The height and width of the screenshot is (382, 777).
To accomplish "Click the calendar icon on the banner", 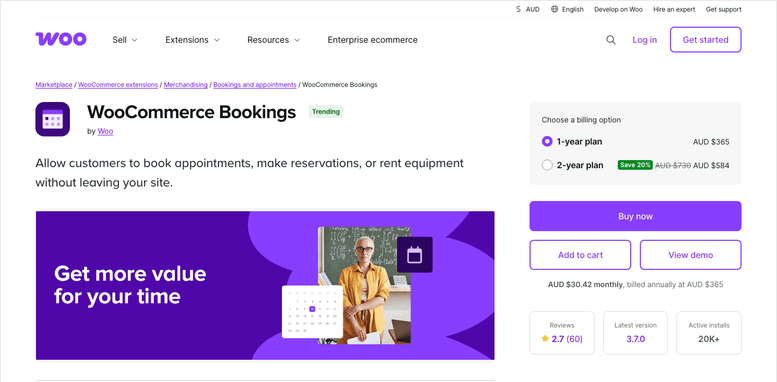I will (x=414, y=255).
